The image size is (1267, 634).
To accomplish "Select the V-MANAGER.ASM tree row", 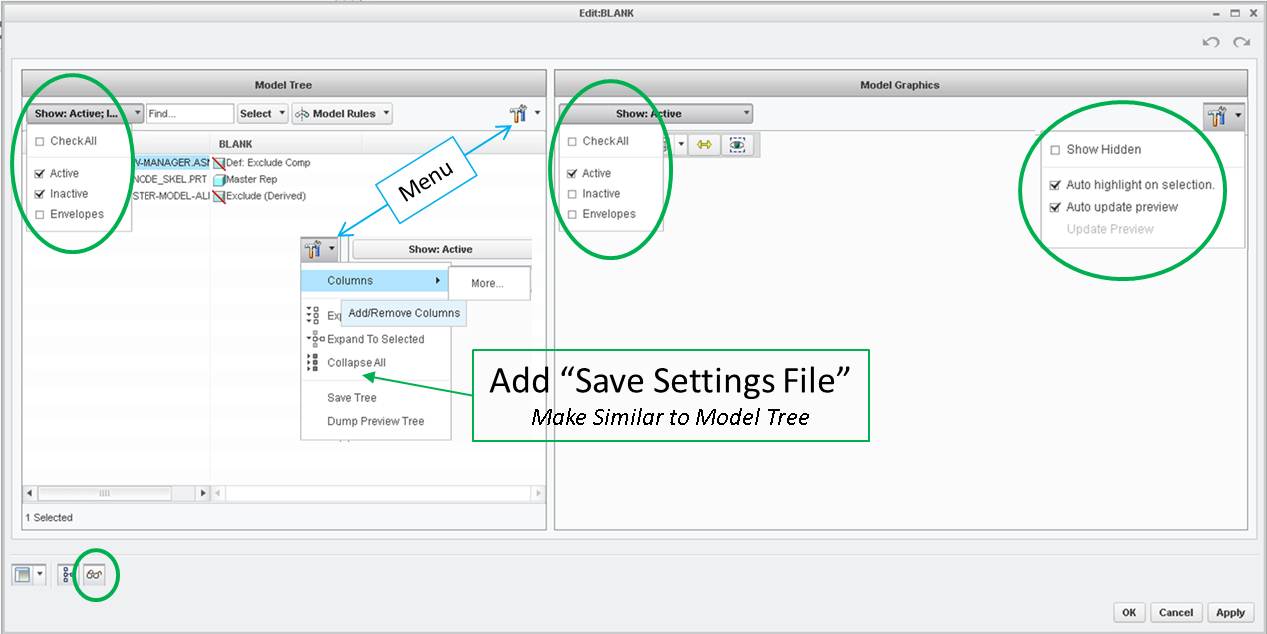I will 170,162.
